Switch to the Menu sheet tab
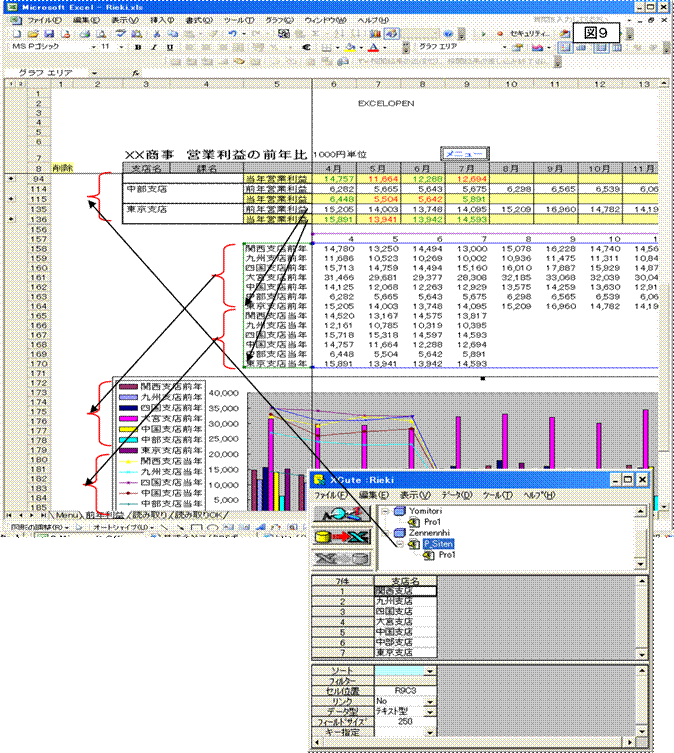 point(67,515)
